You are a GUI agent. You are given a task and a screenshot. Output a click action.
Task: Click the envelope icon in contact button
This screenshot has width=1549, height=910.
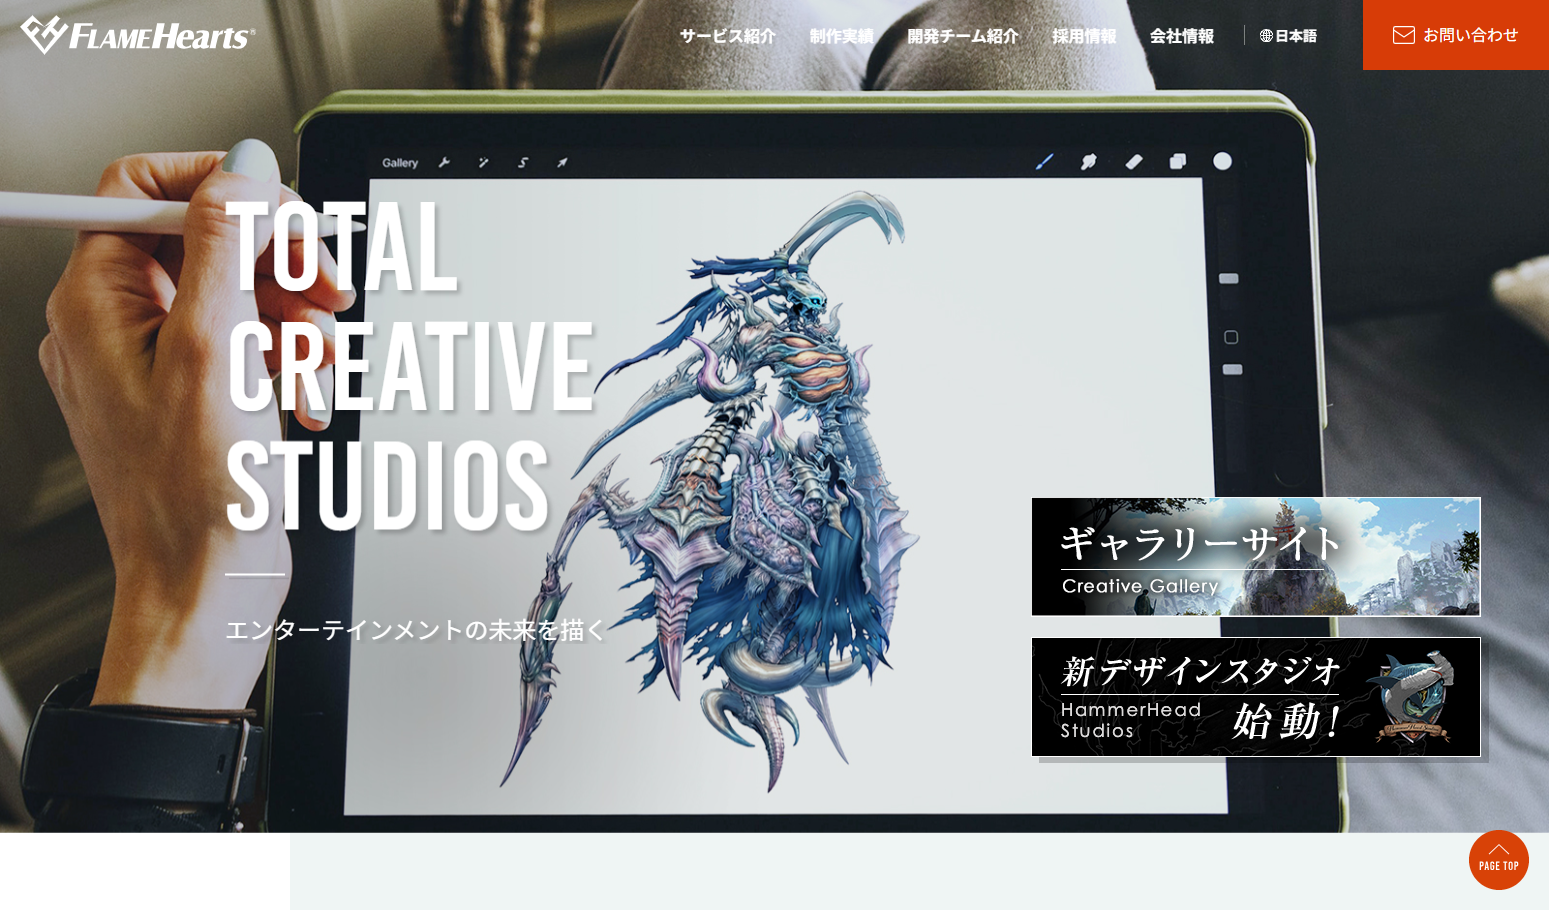(1404, 35)
